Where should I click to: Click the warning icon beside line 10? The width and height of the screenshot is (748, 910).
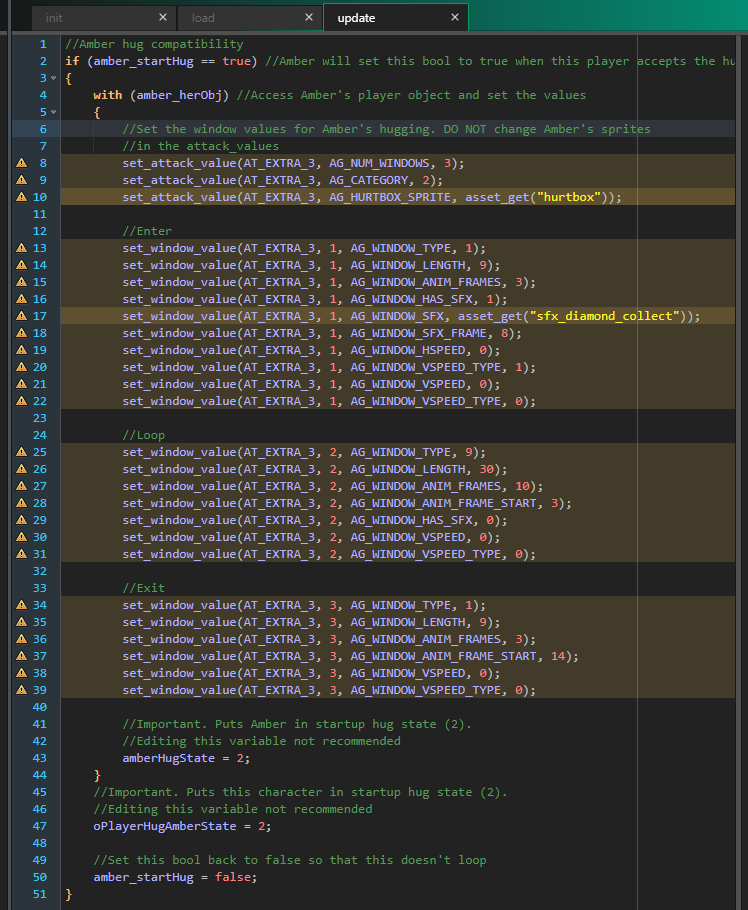[x=21, y=197]
